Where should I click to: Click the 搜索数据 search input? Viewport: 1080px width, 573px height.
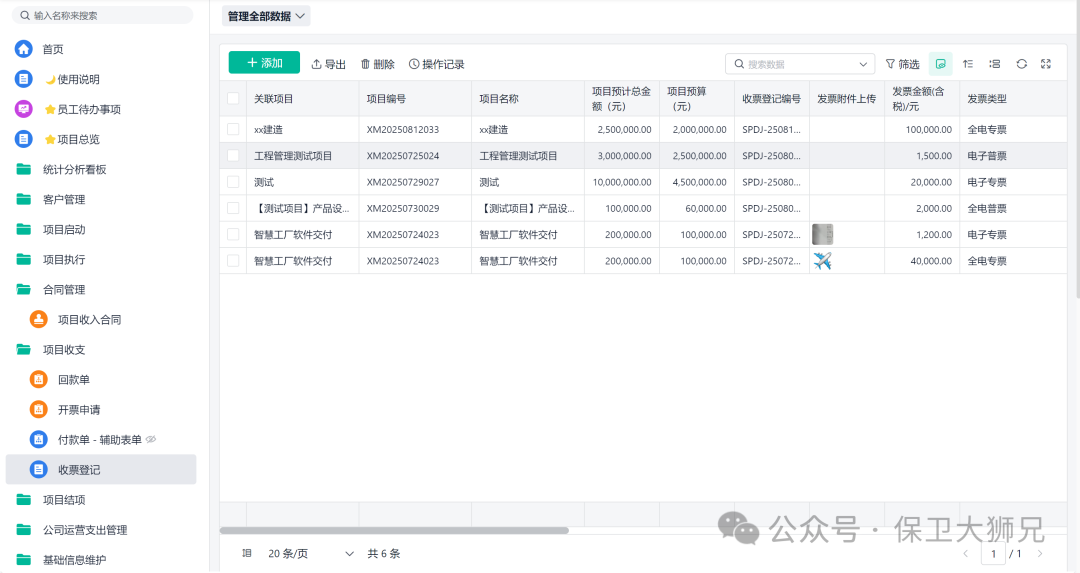click(x=800, y=64)
